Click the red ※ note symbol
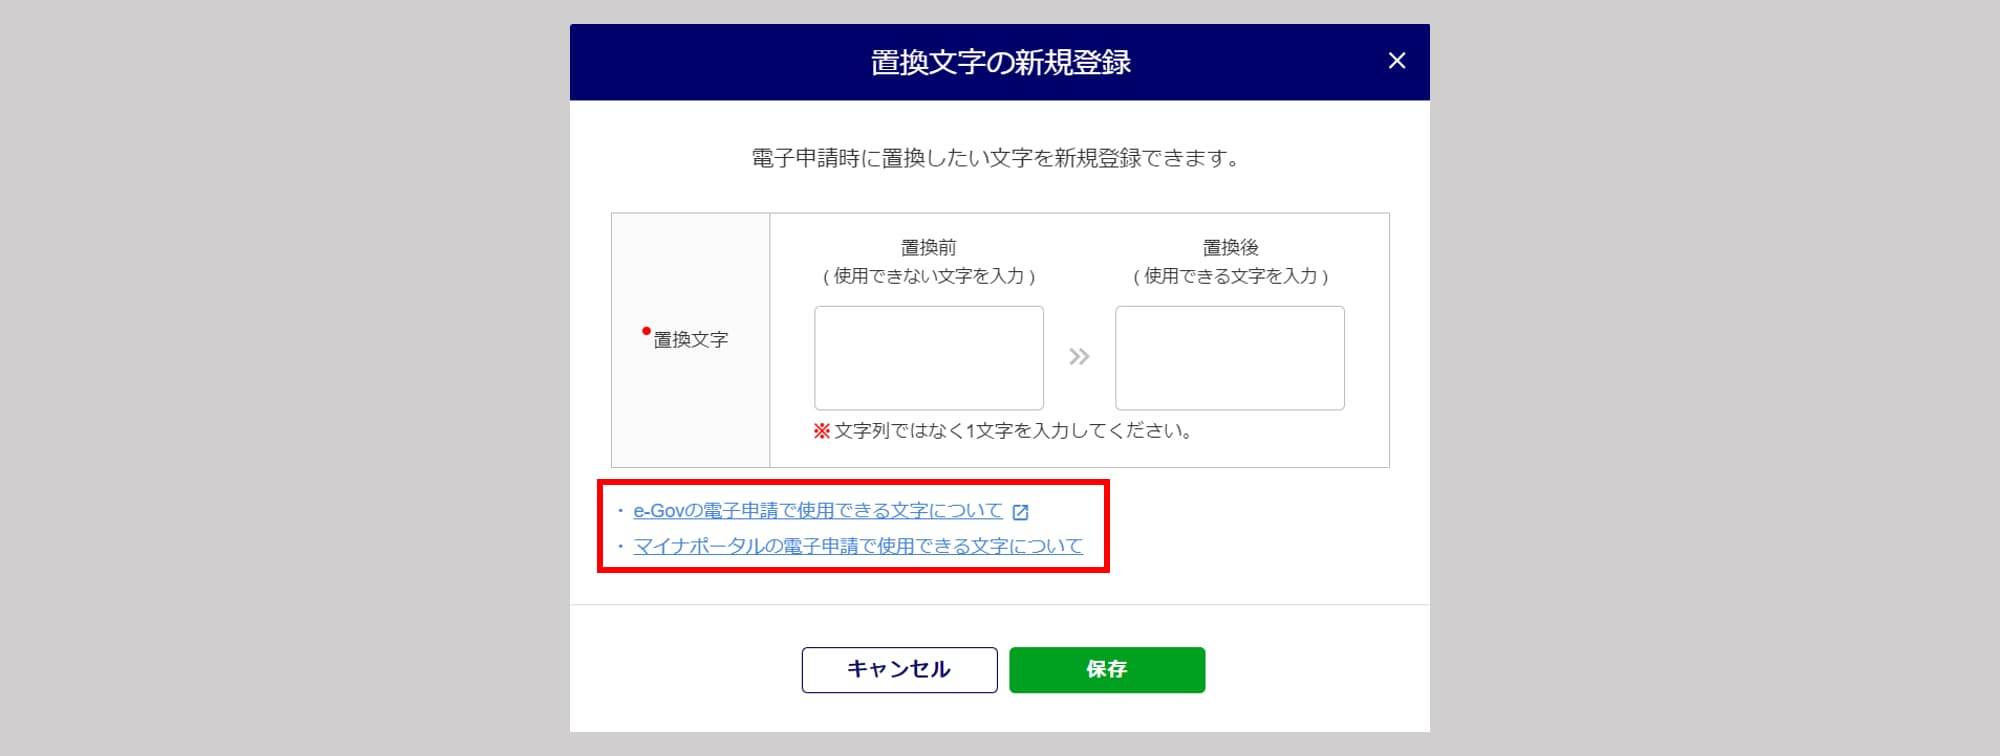The image size is (2000, 756). click(821, 431)
